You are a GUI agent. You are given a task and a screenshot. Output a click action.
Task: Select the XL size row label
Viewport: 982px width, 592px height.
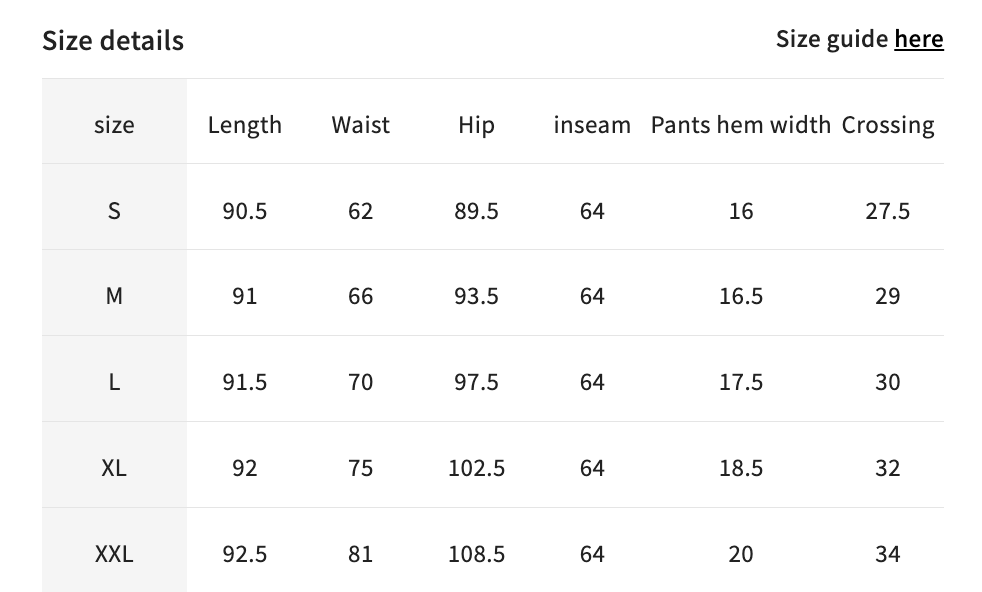114,468
